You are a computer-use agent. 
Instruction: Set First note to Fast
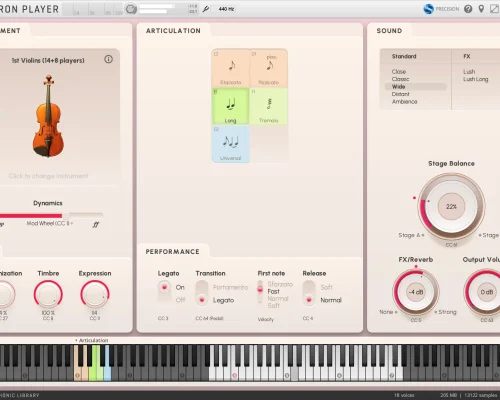pyautogui.click(x=273, y=291)
